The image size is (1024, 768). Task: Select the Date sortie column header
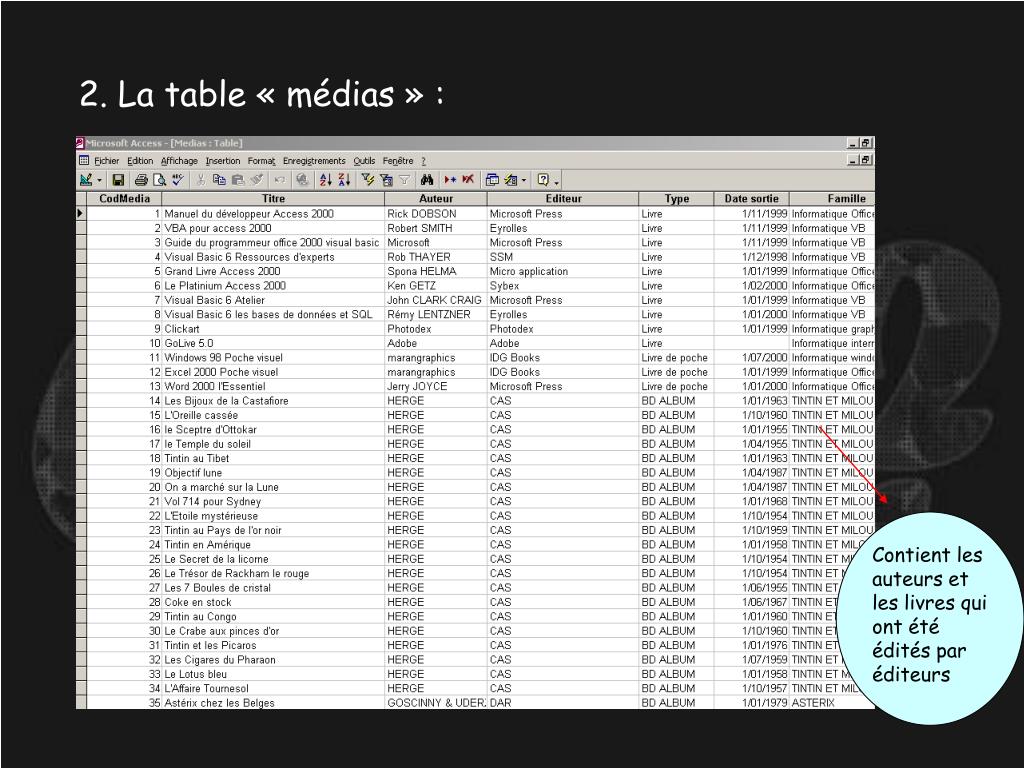(752, 199)
